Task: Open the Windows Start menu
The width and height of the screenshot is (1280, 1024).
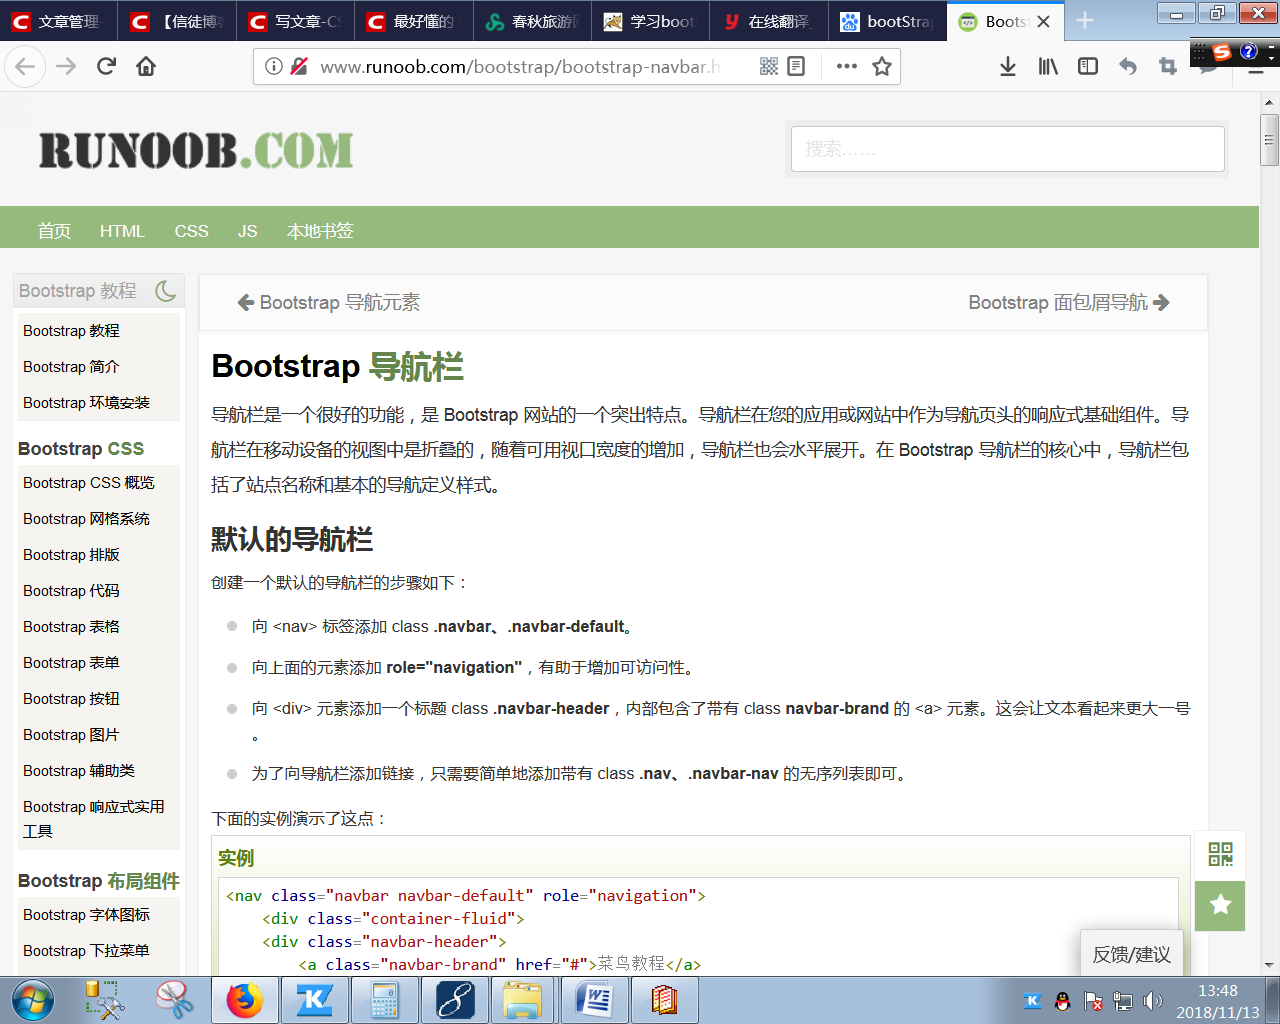Action: (x=33, y=999)
